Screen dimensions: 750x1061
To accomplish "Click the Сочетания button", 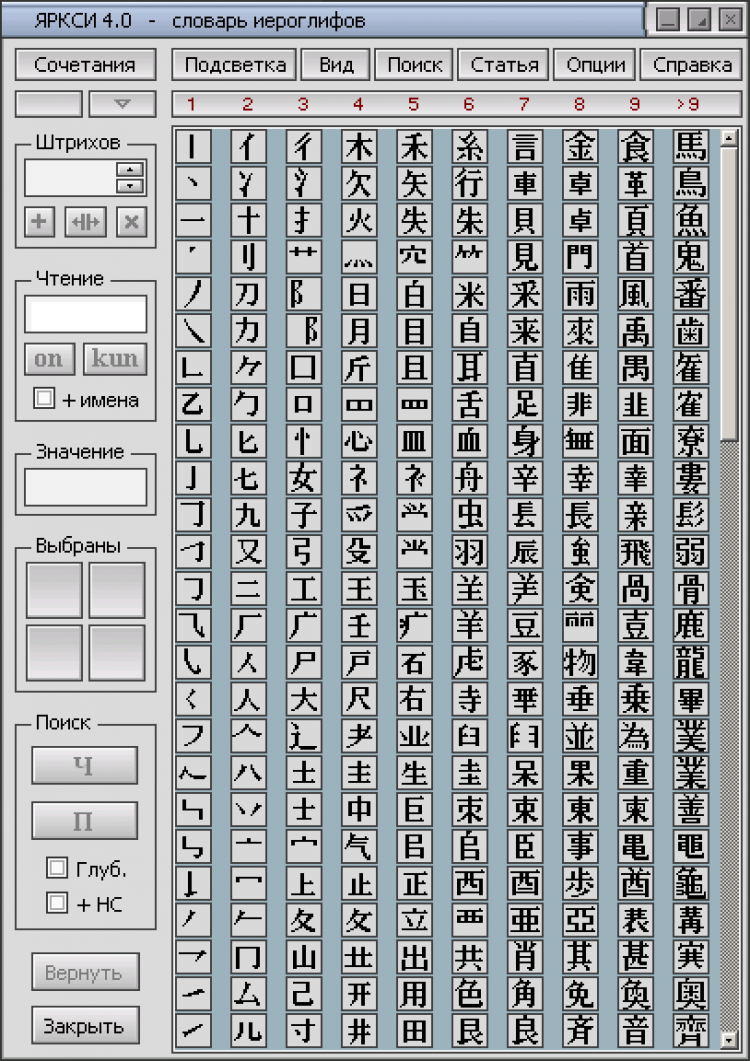I will pos(85,65).
